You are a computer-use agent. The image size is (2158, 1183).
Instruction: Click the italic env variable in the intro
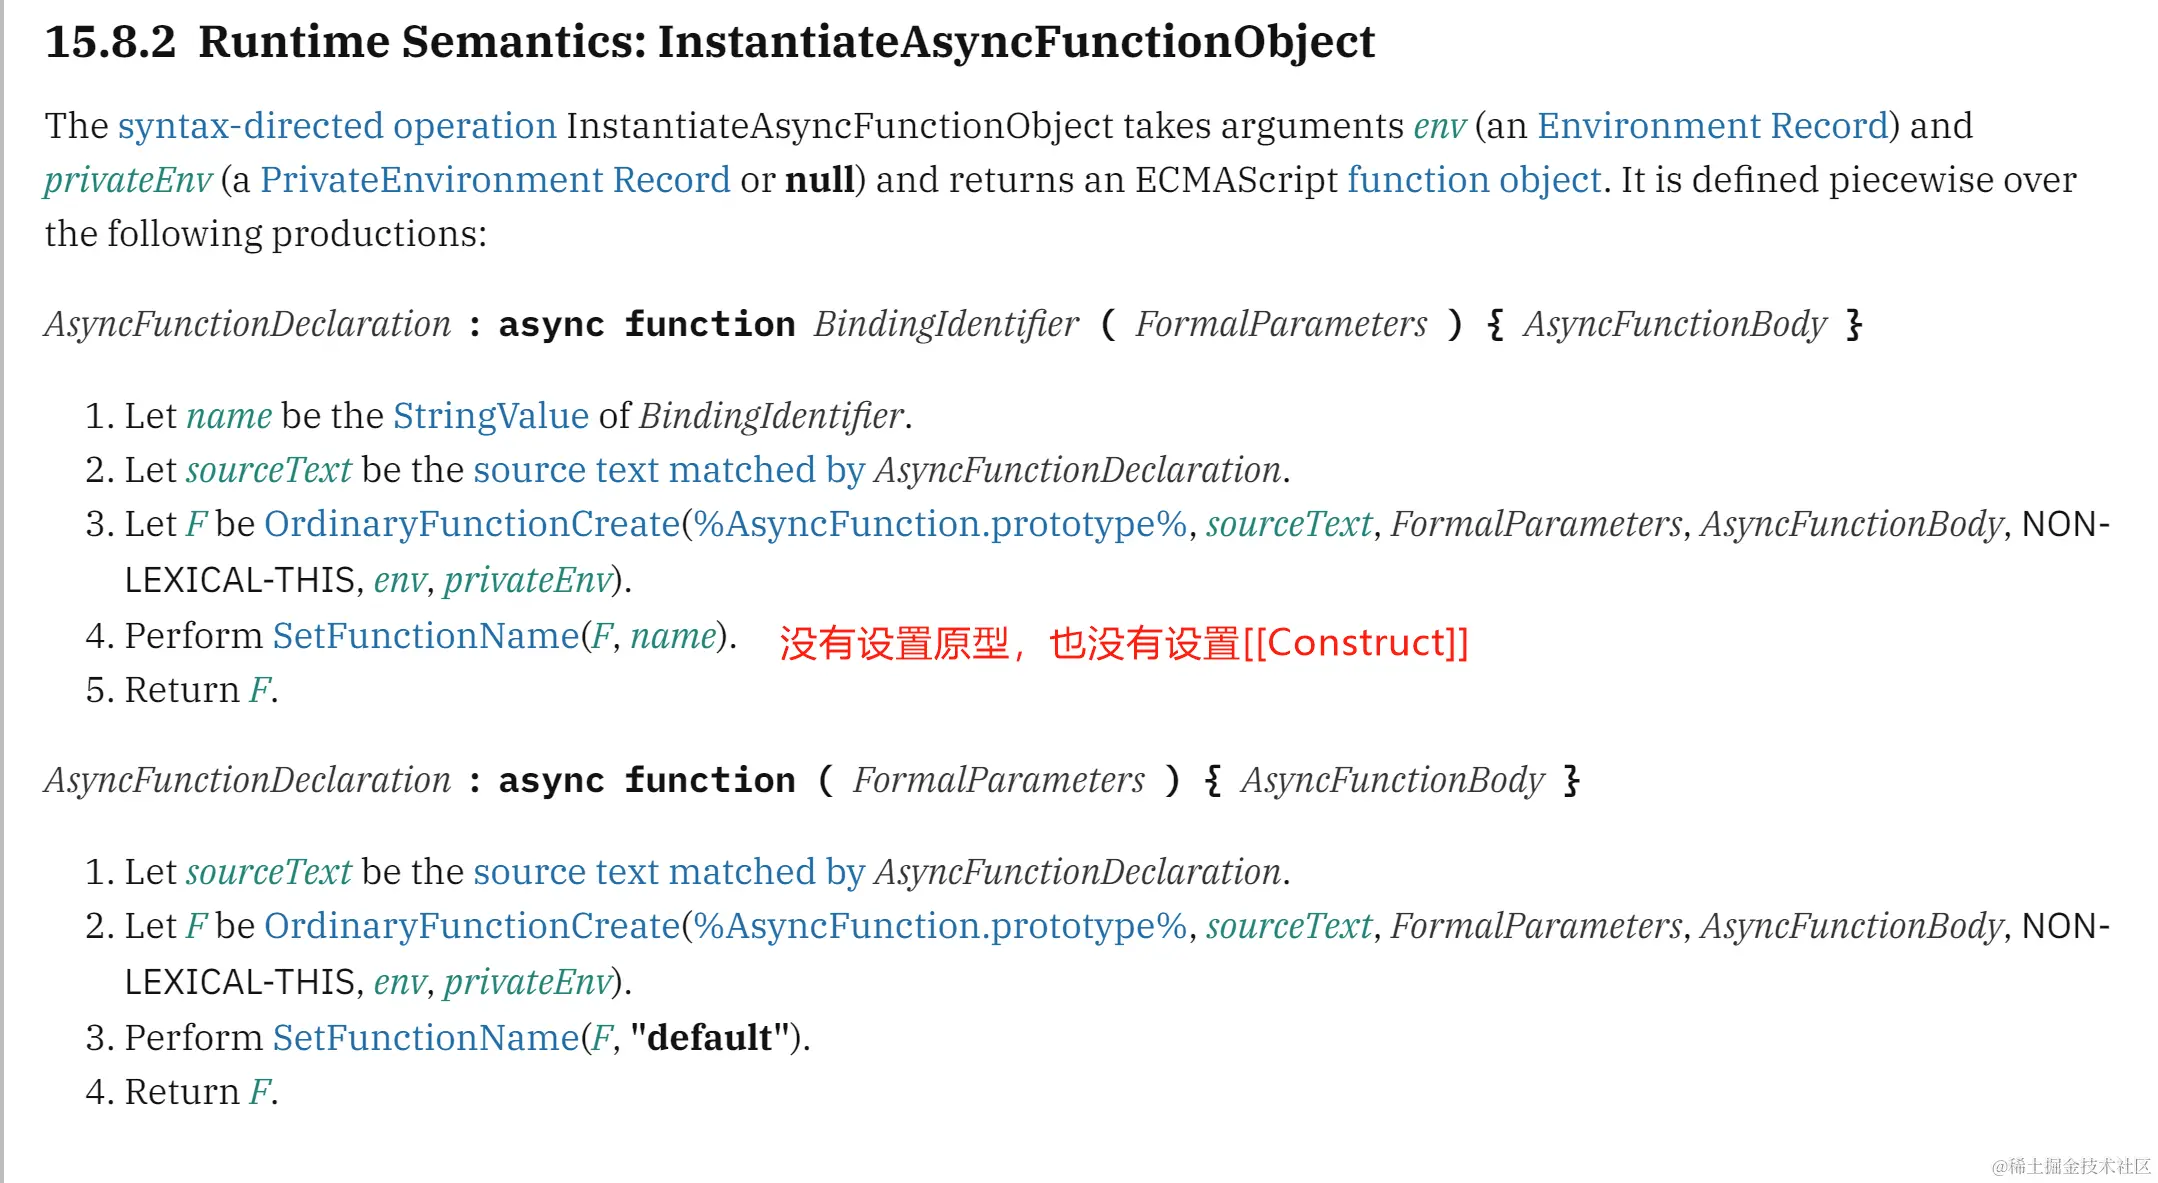tap(1439, 126)
